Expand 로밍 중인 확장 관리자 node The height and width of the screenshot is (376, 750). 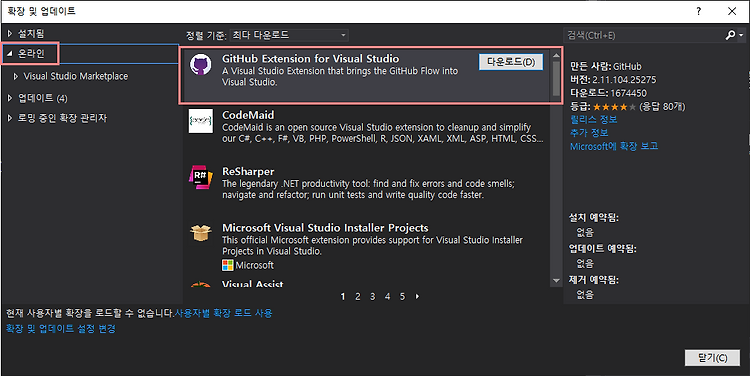[x=10, y=118]
